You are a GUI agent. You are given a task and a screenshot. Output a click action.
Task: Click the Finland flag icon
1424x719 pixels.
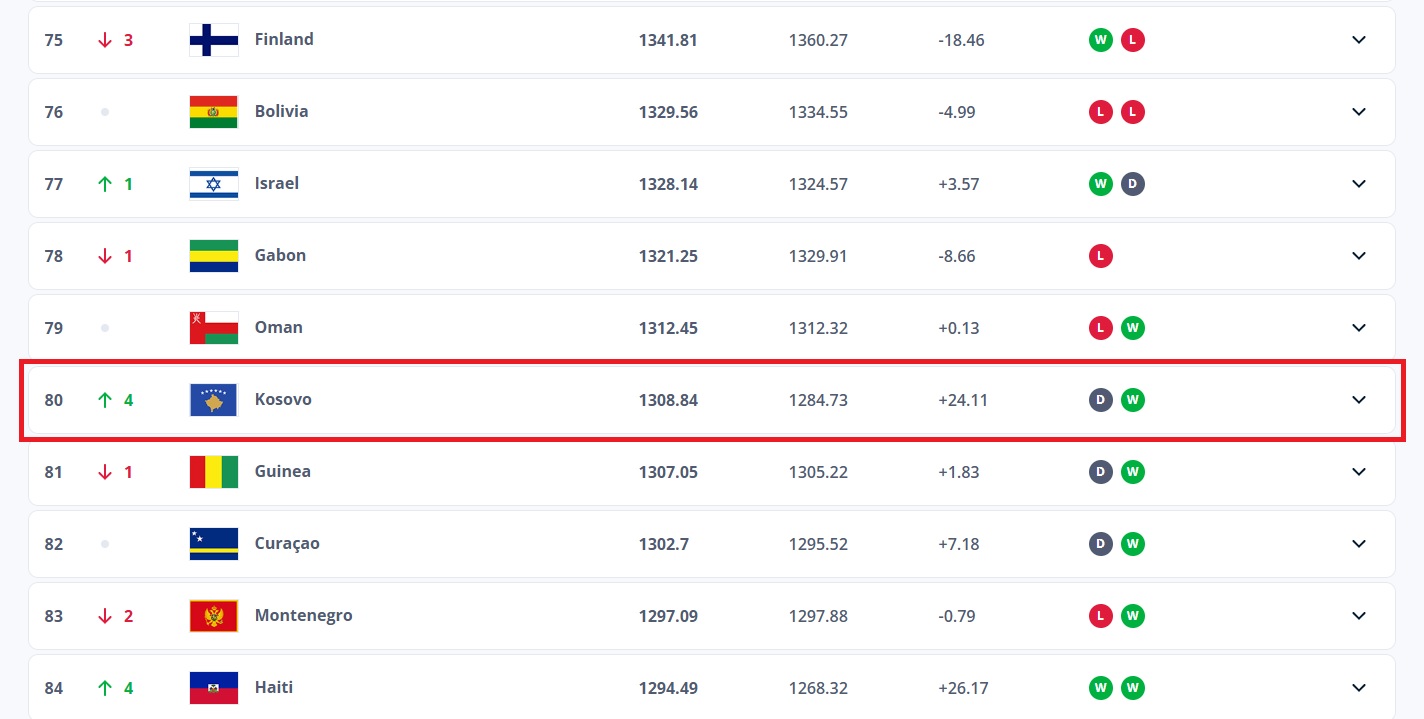coord(214,40)
